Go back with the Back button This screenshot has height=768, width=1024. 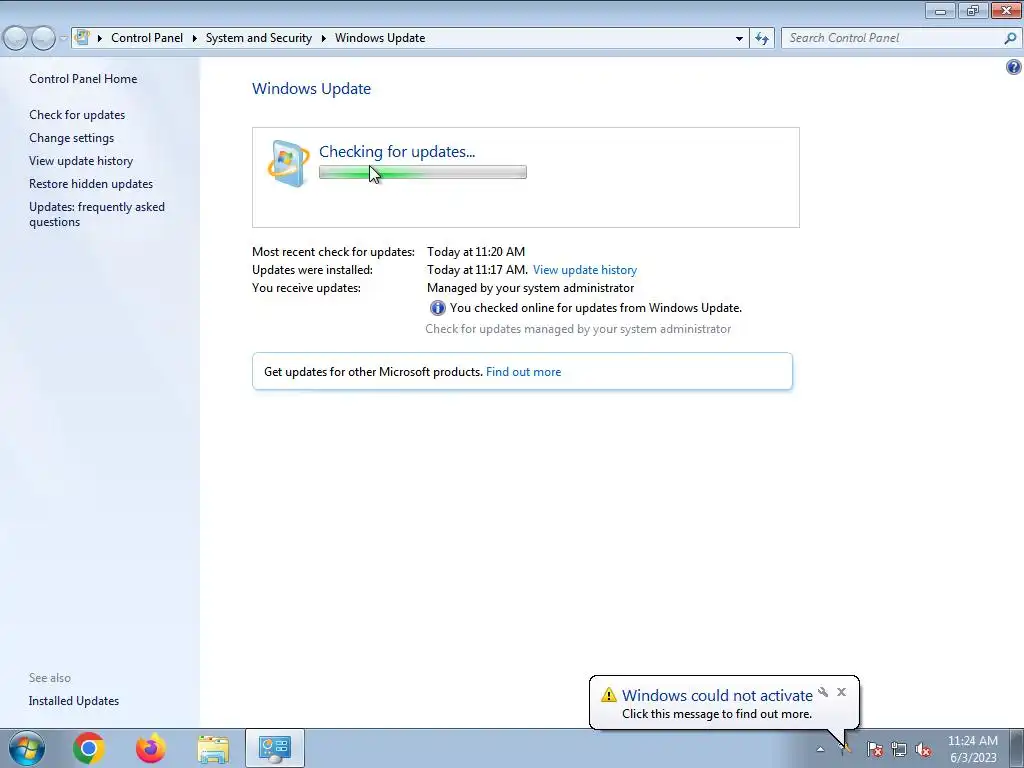(x=15, y=38)
